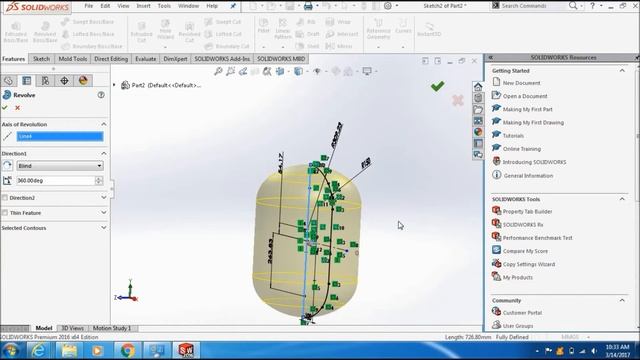The height and width of the screenshot is (360, 640).
Task: Collapse Community section
Action: [x=622, y=300]
